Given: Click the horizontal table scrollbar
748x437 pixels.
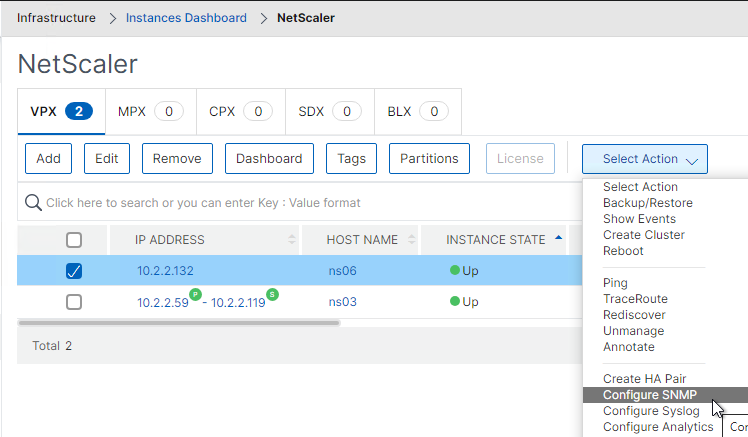Looking at the screenshot, I should tap(179, 323).
